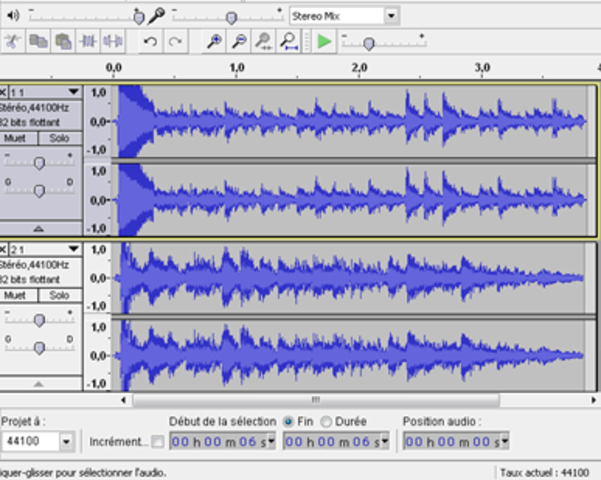This screenshot has height=480, width=601.
Task: Open the Fin time format dropdown arrow
Action: click(x=385, y=442)
